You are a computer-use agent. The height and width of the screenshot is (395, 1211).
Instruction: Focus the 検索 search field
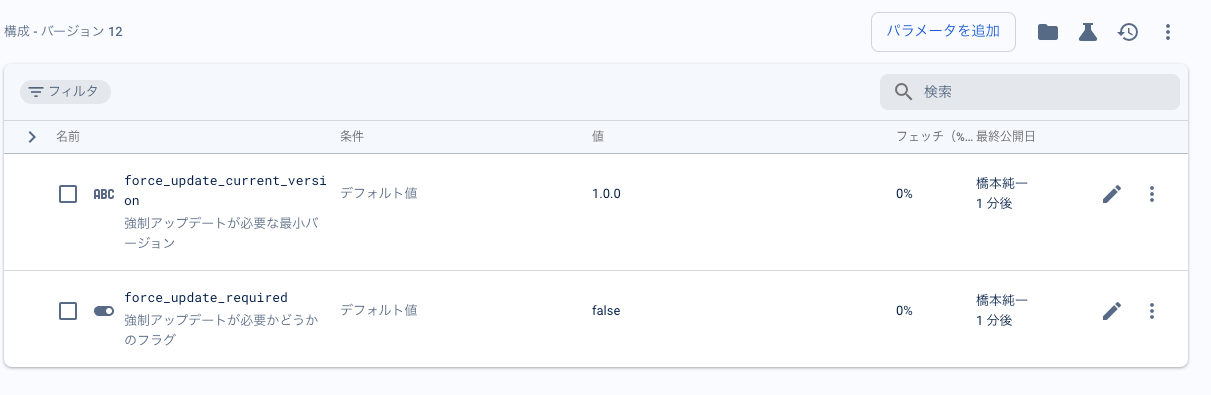(x=1030, y=92)
